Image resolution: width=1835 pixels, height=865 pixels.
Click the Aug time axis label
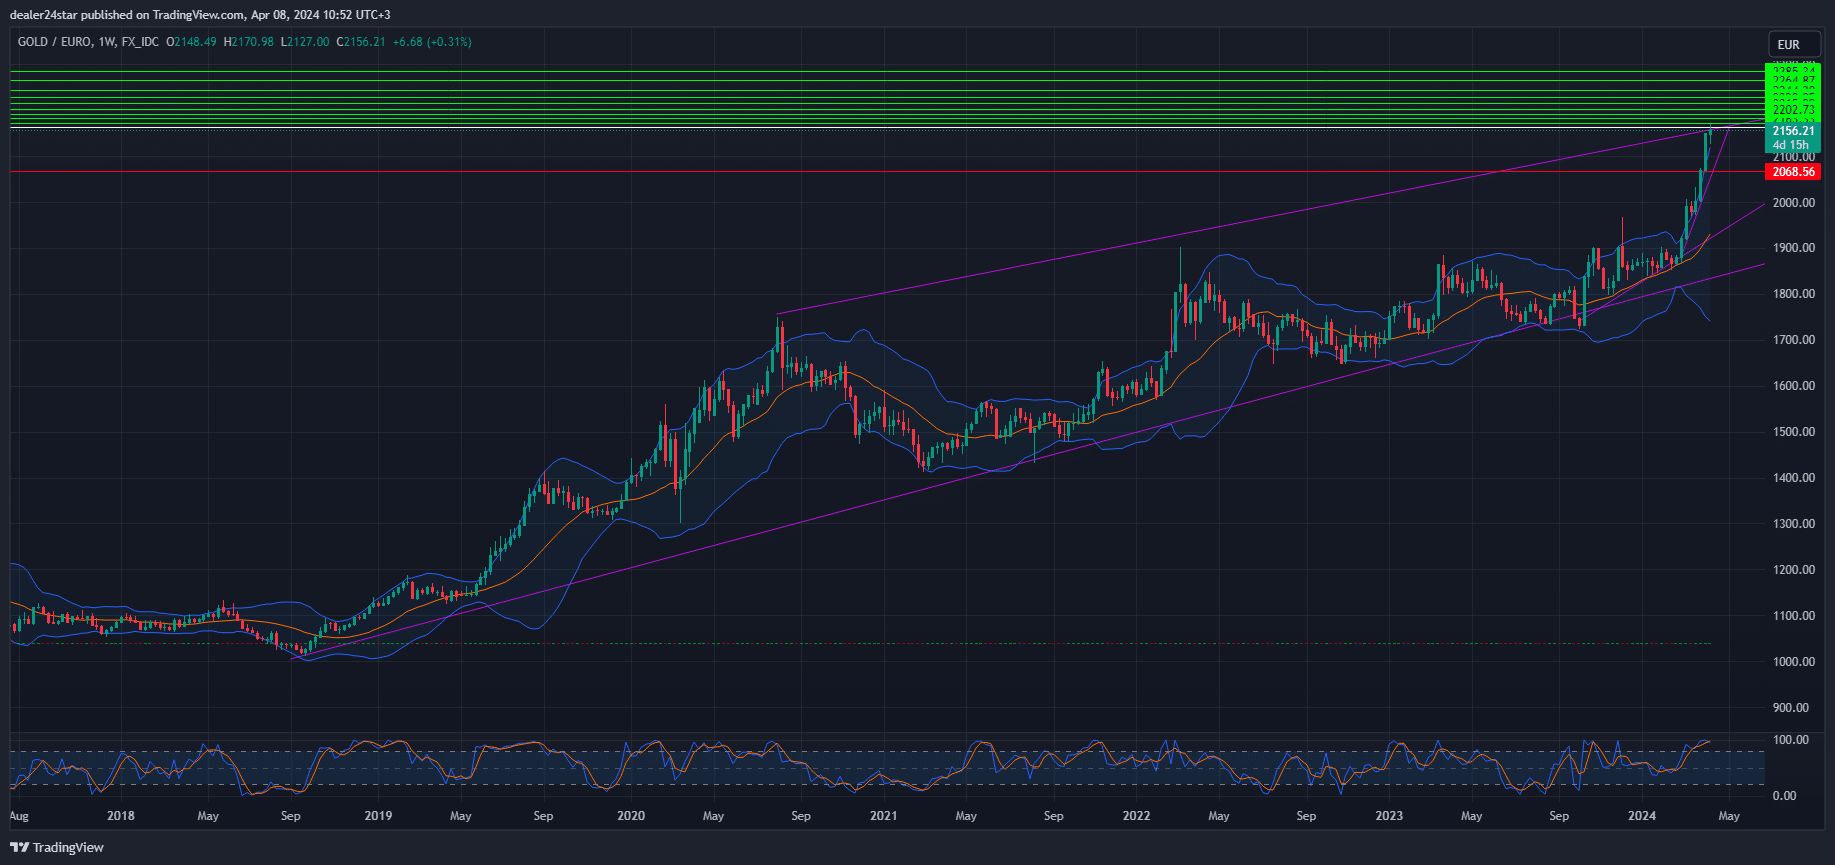tap(19, 816)
